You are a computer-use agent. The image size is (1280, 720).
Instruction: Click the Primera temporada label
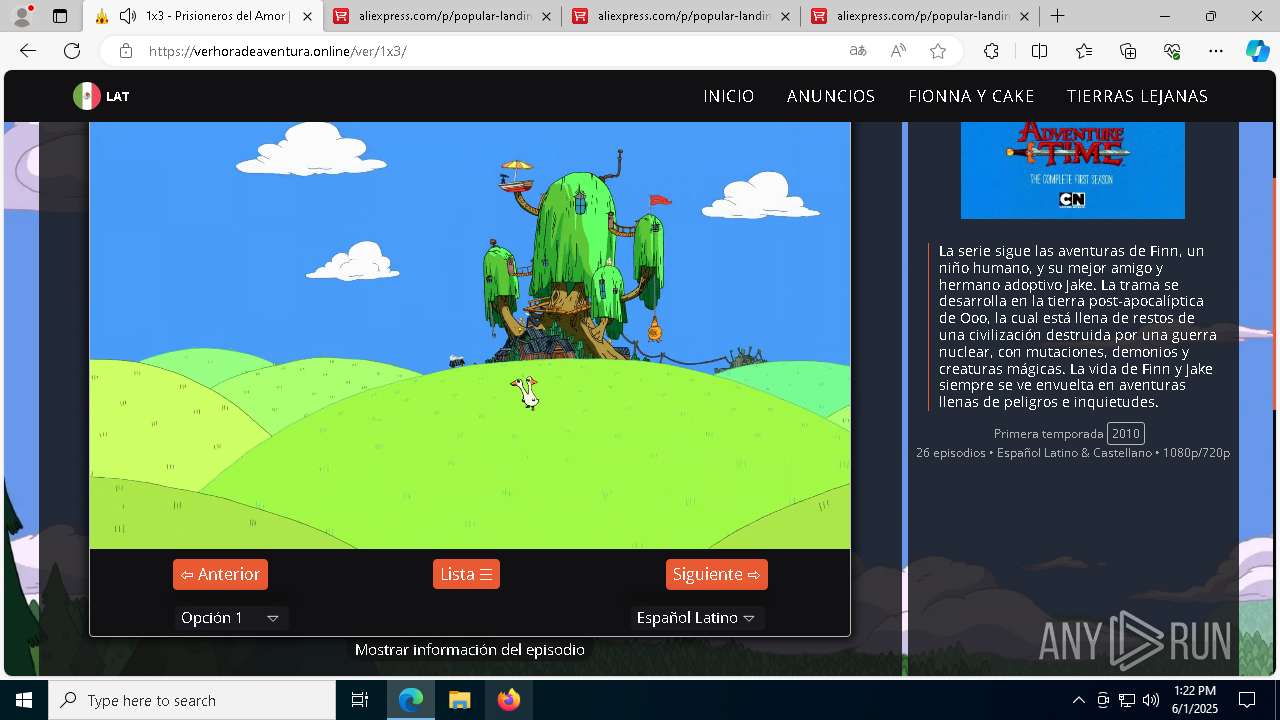click(1049, 433)
